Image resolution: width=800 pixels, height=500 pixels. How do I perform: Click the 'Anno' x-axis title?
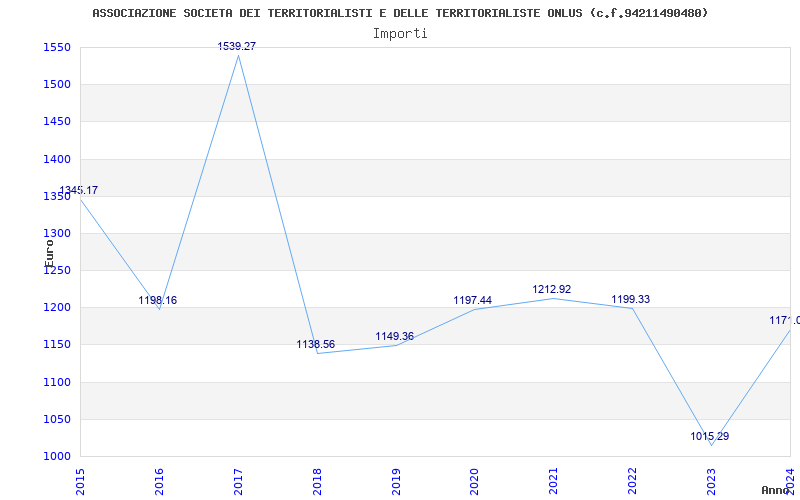coord(775,490)
